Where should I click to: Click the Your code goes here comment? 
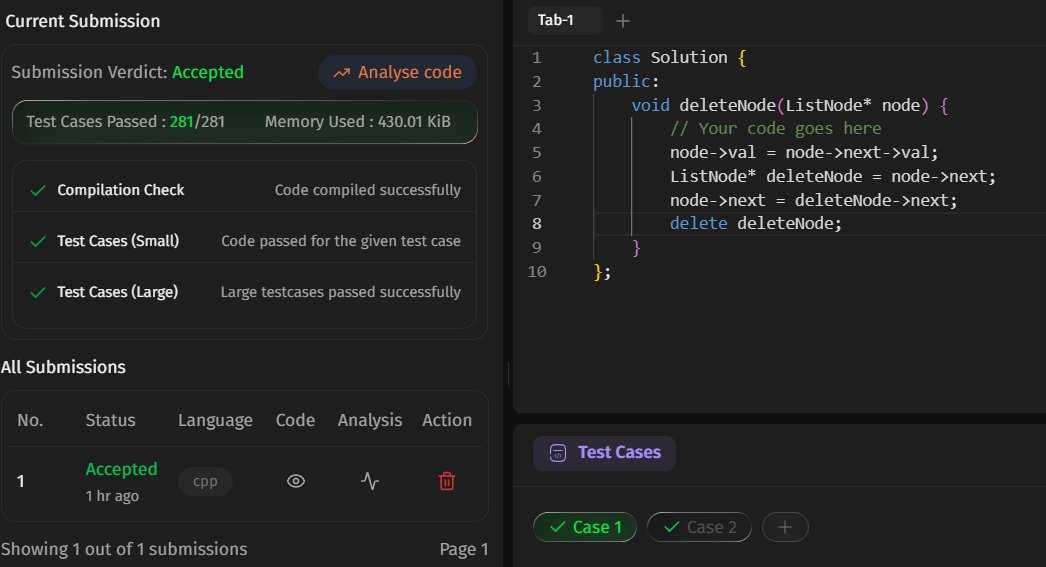775,129
